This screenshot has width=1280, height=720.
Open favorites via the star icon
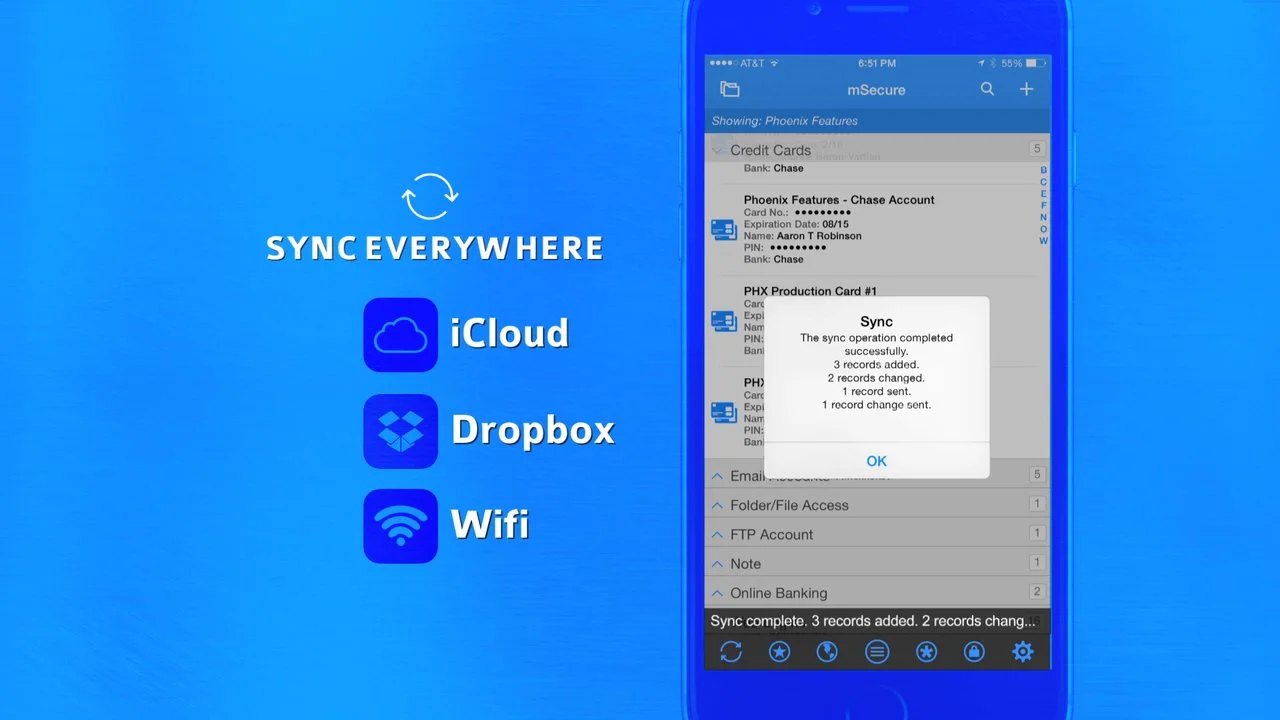tap(779, 652)
